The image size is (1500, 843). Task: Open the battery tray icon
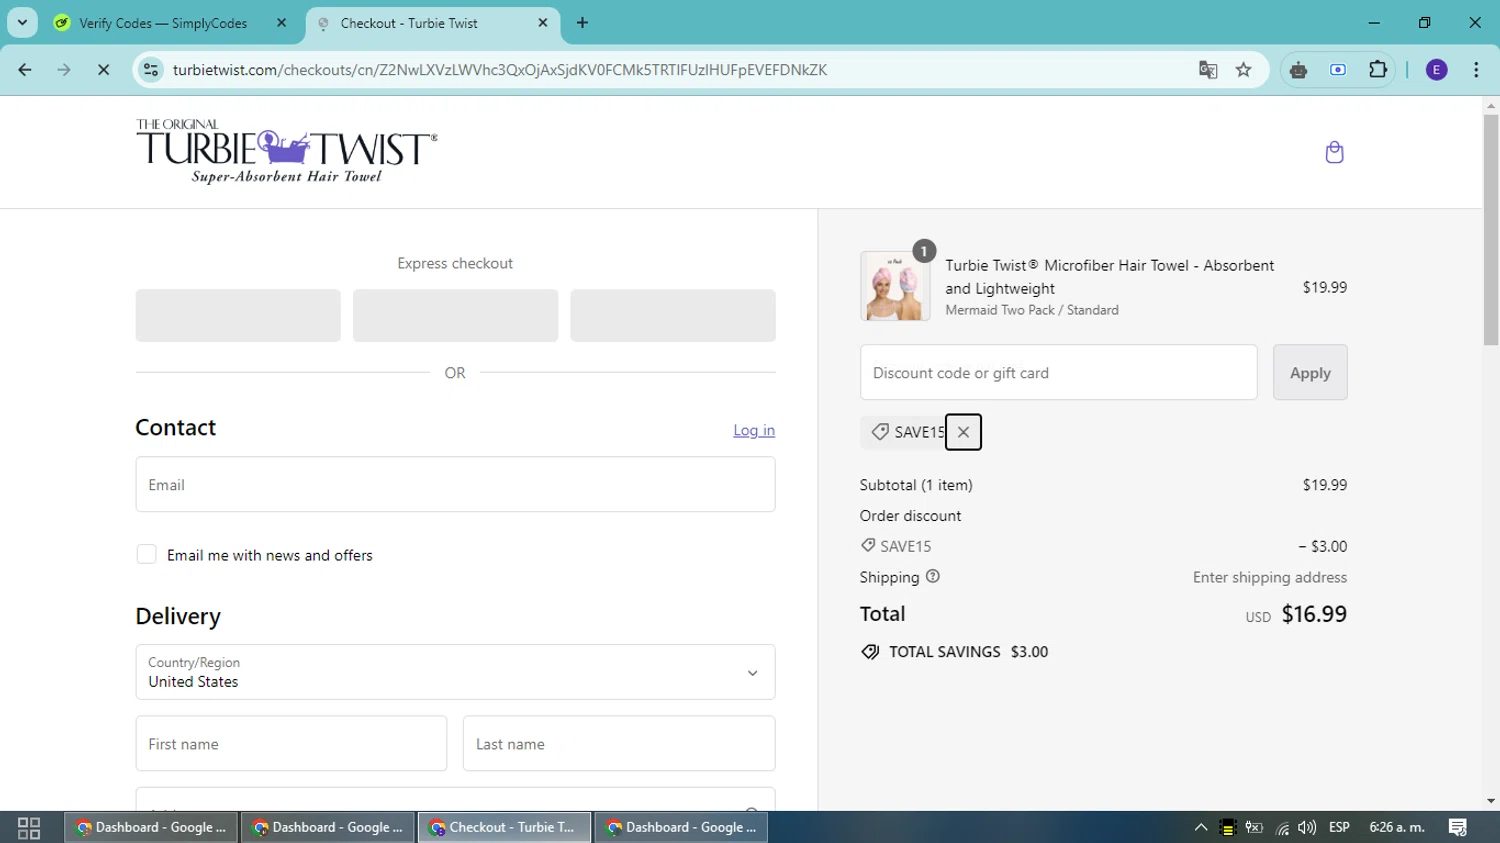click(x=1254, y=828)
